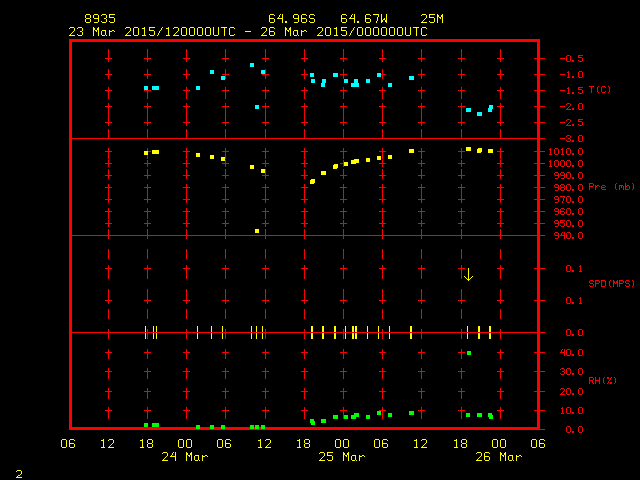Select the isolated green RH point near 40%
Viewport: 640px width, 480px height.
pyautogui.click(x=469, y=353)
